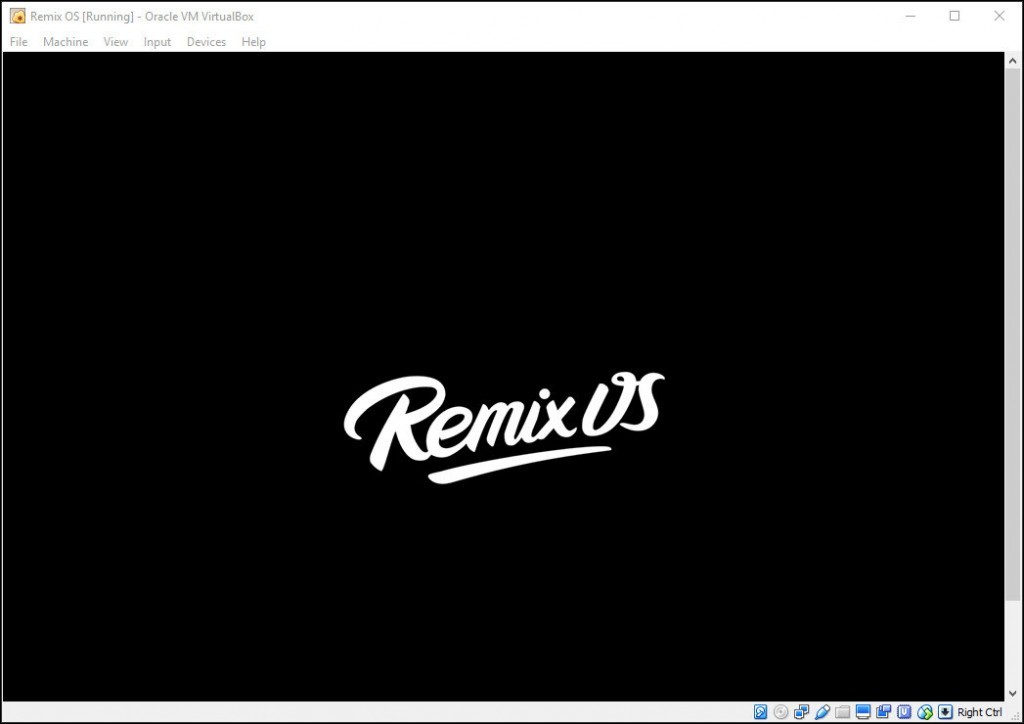Click the shared folders status icon
The image size is (1024, 724).
pos(843,711)
